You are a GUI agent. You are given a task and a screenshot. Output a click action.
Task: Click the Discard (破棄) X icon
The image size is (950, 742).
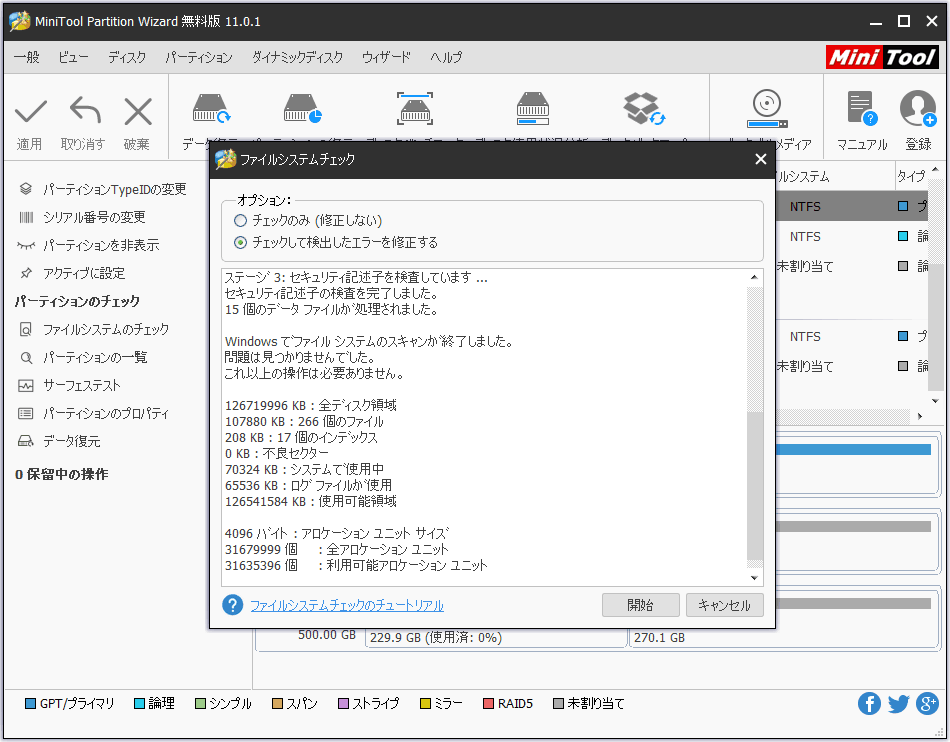coord(138,111)
